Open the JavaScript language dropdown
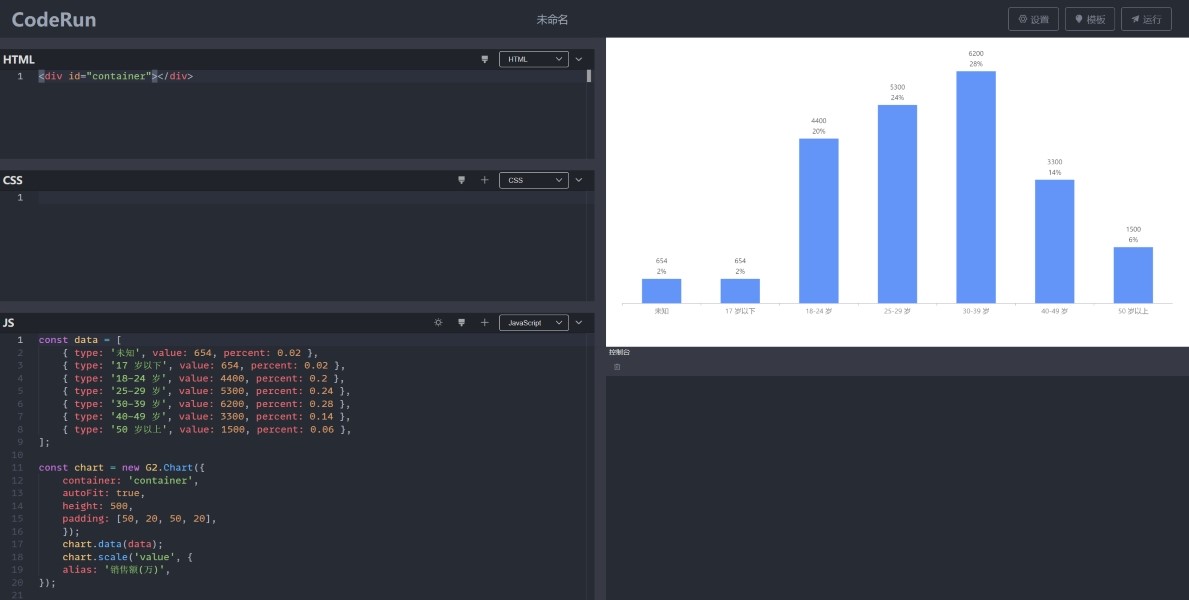This screenshot has height=600, width=1189. (x=533, y=323)
